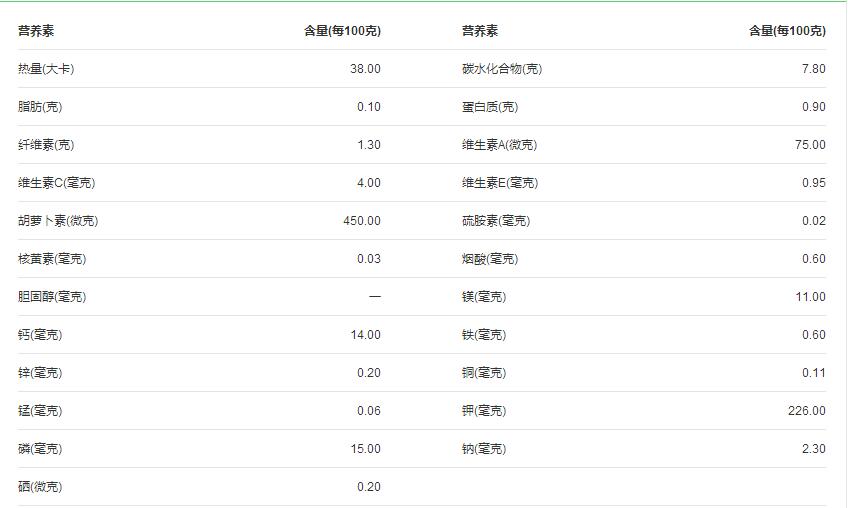Click the 碳水化合物(克) label
Image resolution: width=848 pixels, height=508 pixels.
coord(502,69)
